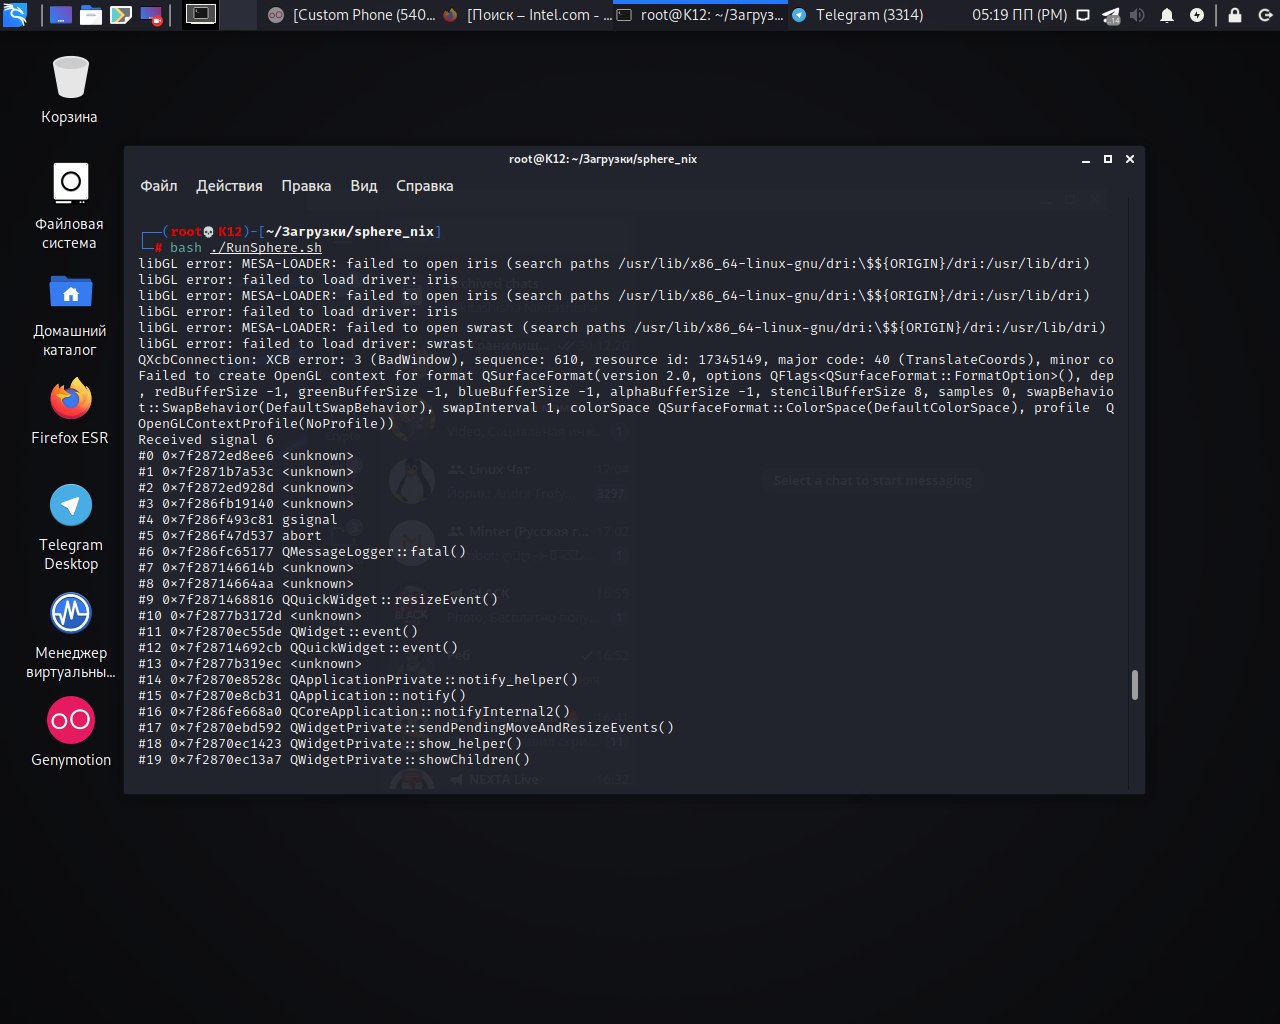Click 'QMessageLogger::fatal()' trace line

[302, 552]
